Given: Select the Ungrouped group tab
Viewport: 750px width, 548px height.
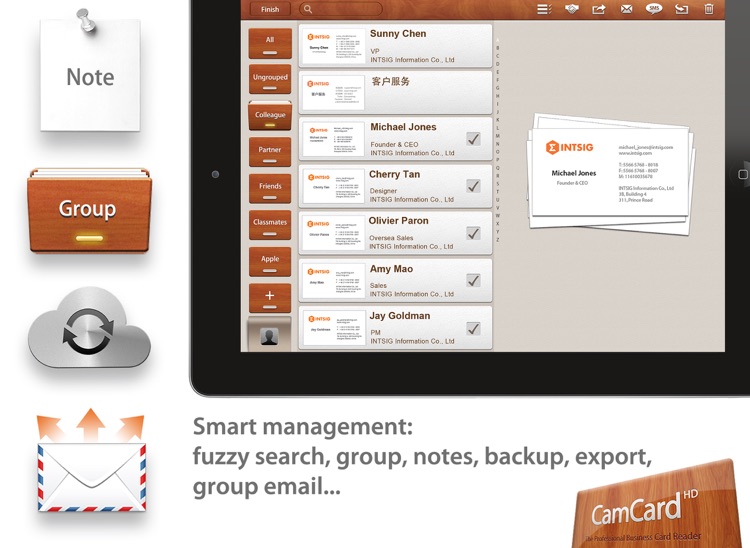Looking at the screenshot, I should (x=270, y=80).
